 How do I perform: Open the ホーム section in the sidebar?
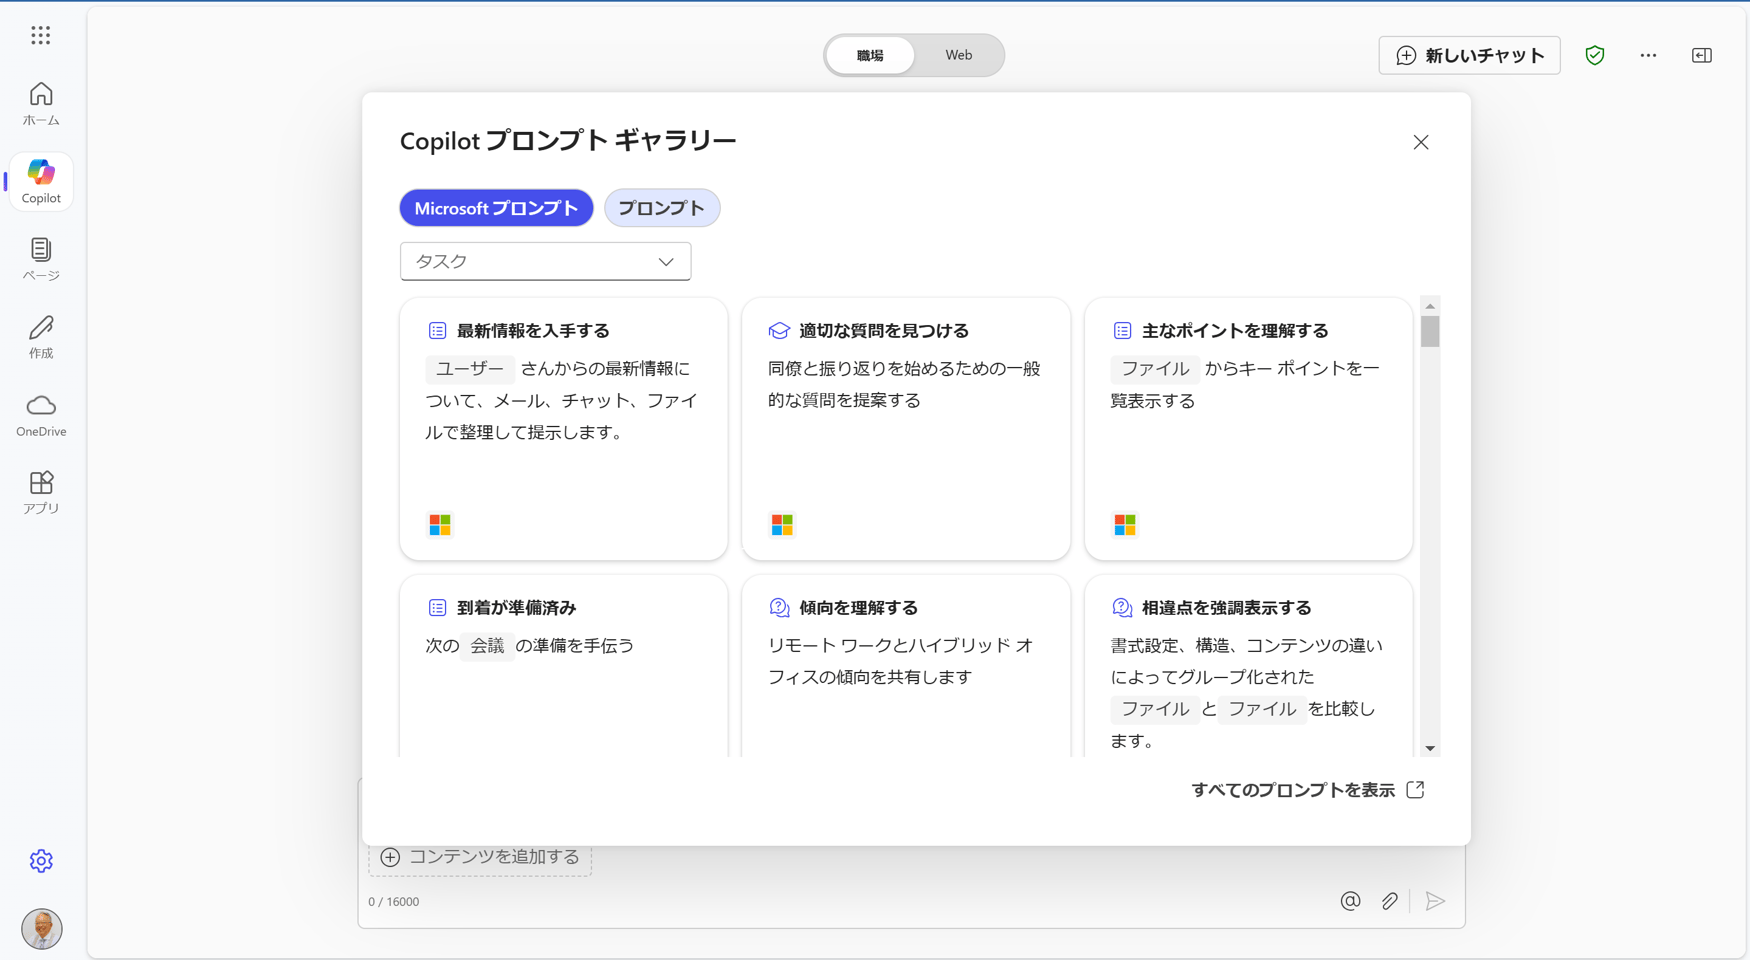(x=40, y=103)
